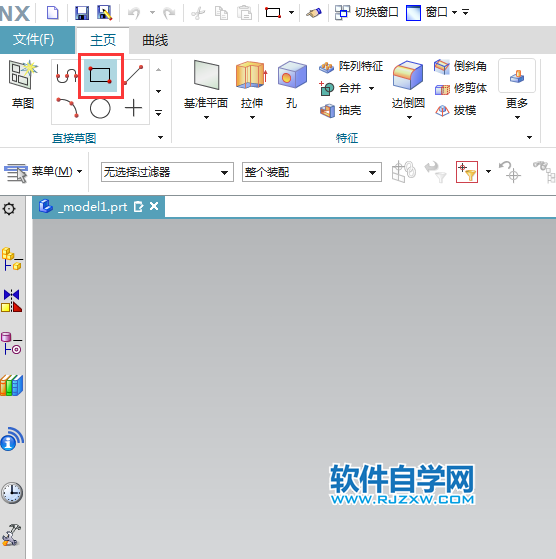Open resource bar settings gear
Image resolution: width=556 pixels, height=559 pixels.
9,209
